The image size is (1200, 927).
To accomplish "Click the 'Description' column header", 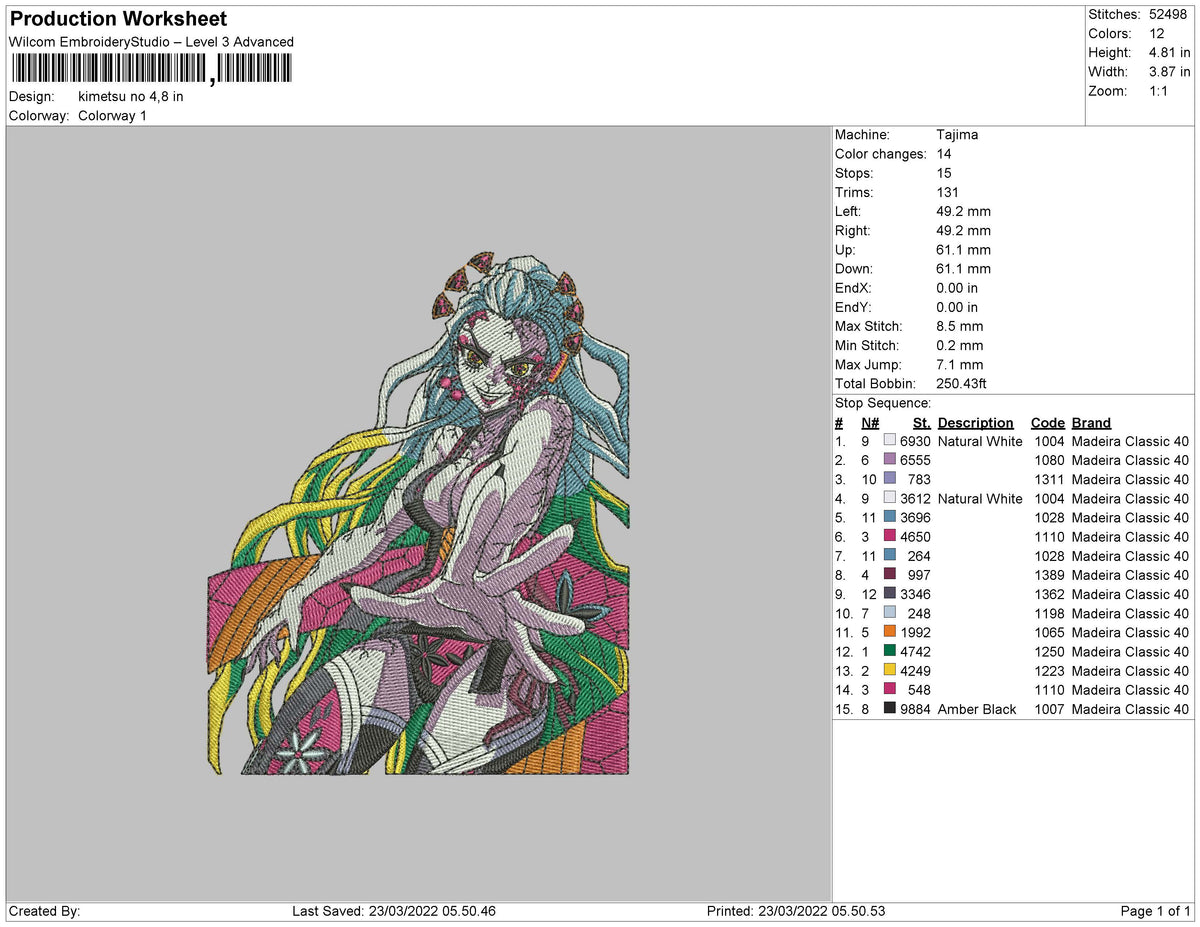I will click(975, 423).
